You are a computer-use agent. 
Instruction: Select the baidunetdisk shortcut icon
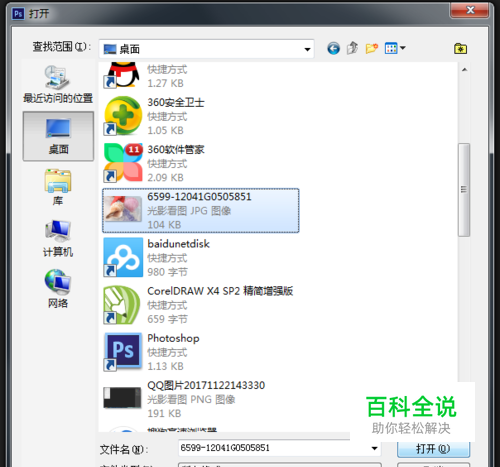(123, 257)
